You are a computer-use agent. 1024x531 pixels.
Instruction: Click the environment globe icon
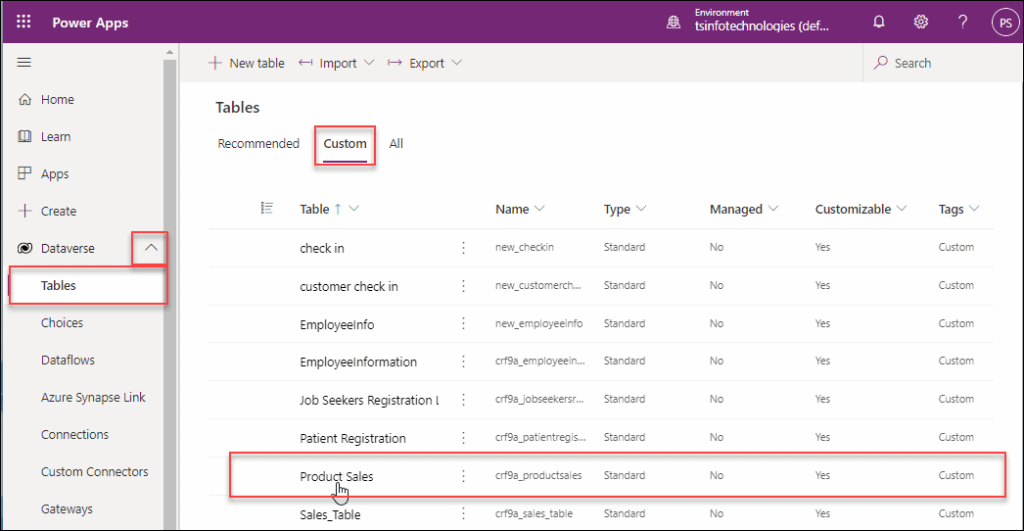pyautogui.click(x=673, y=23)
